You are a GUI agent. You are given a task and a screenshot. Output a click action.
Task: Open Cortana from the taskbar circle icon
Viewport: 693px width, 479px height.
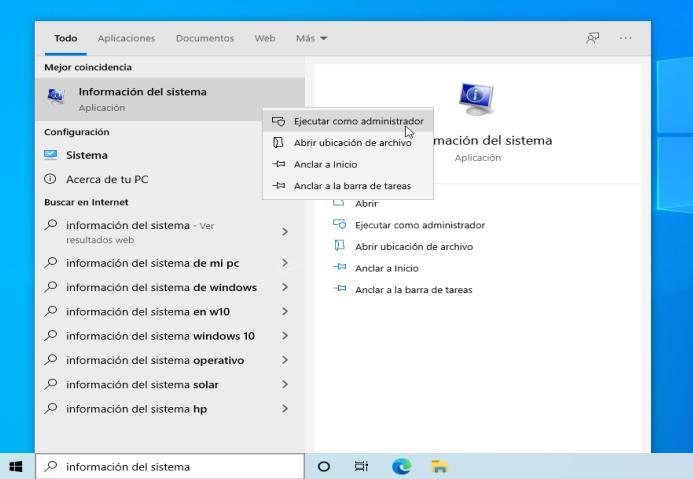324,466
